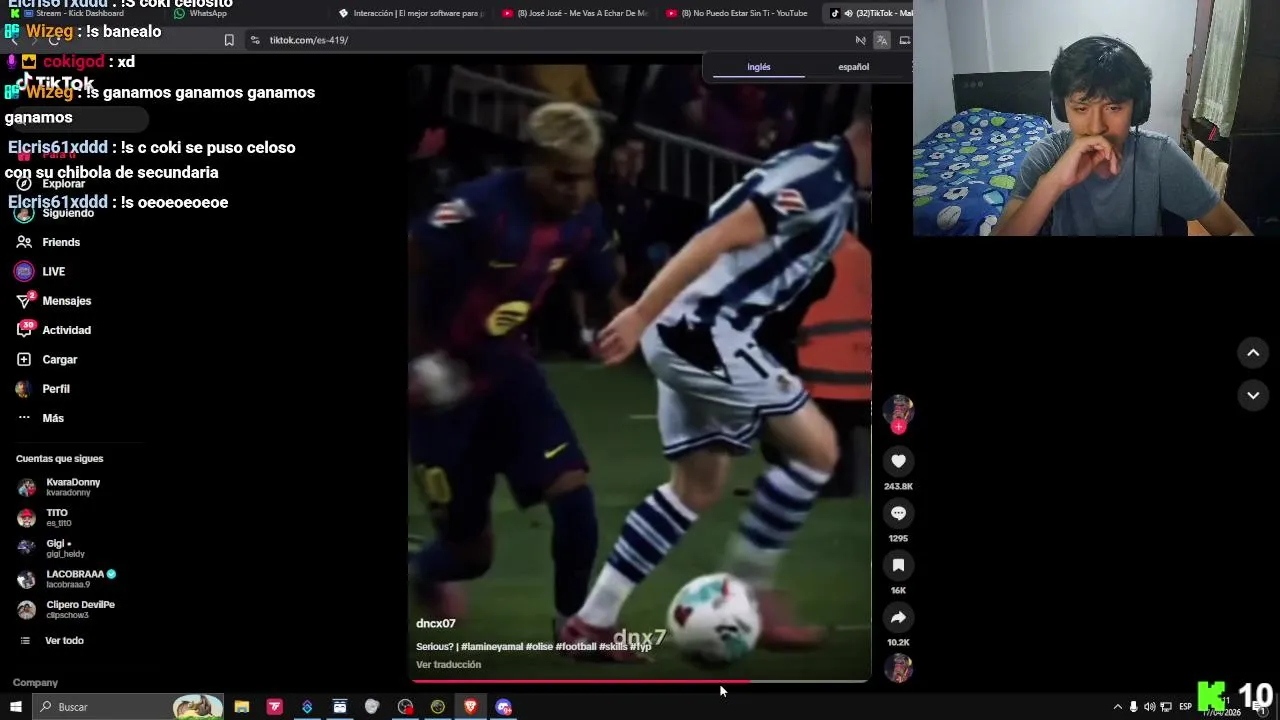The width and height of the screenshot is (1280, 720).
Task: Click the microphone tray icon
Action: pos(1133,707)
